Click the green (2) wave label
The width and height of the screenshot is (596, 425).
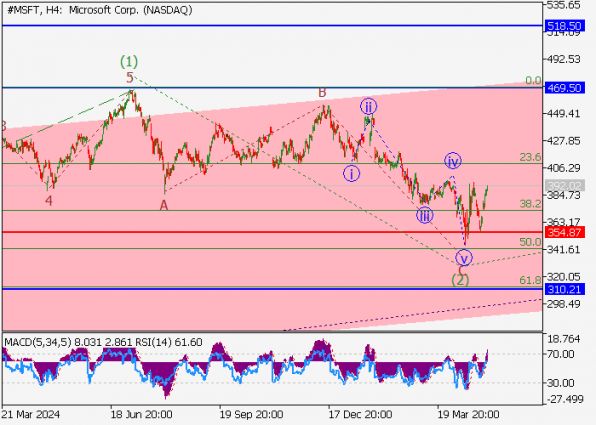pyautogui.click(x=460, y=281)
